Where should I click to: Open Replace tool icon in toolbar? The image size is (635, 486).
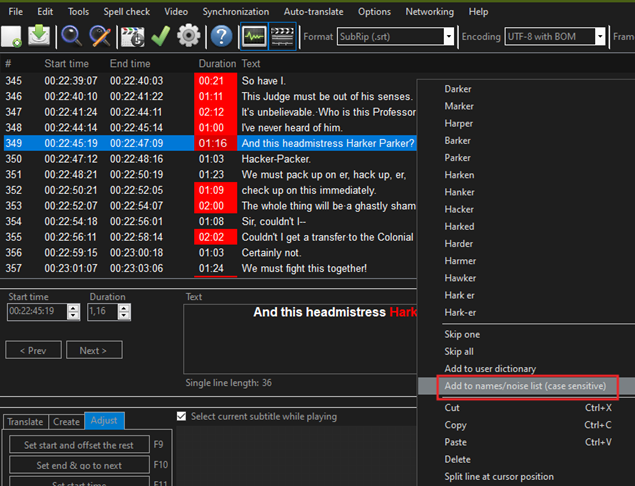coord(100,36)
